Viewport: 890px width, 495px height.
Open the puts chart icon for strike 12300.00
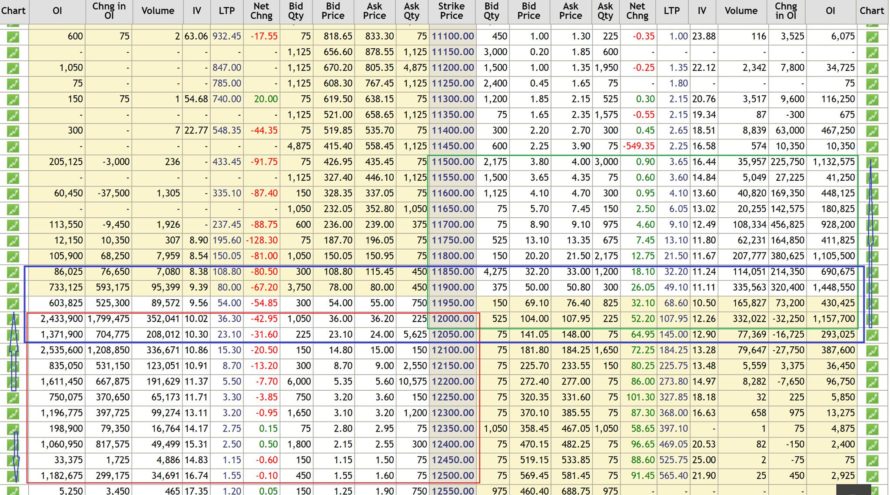(x=872, y=413)
